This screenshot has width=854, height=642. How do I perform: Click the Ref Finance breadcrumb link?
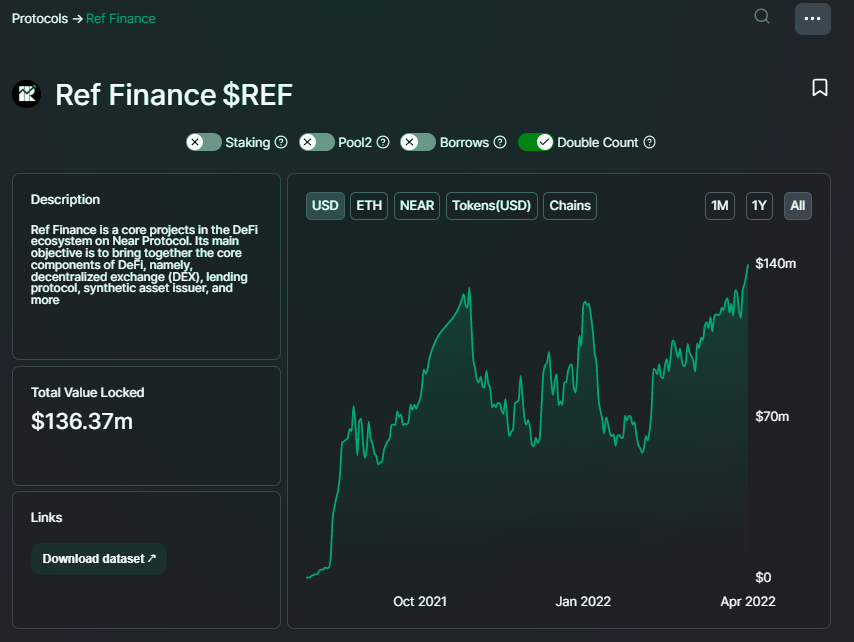pyautogui.click(x=121, y=19)
